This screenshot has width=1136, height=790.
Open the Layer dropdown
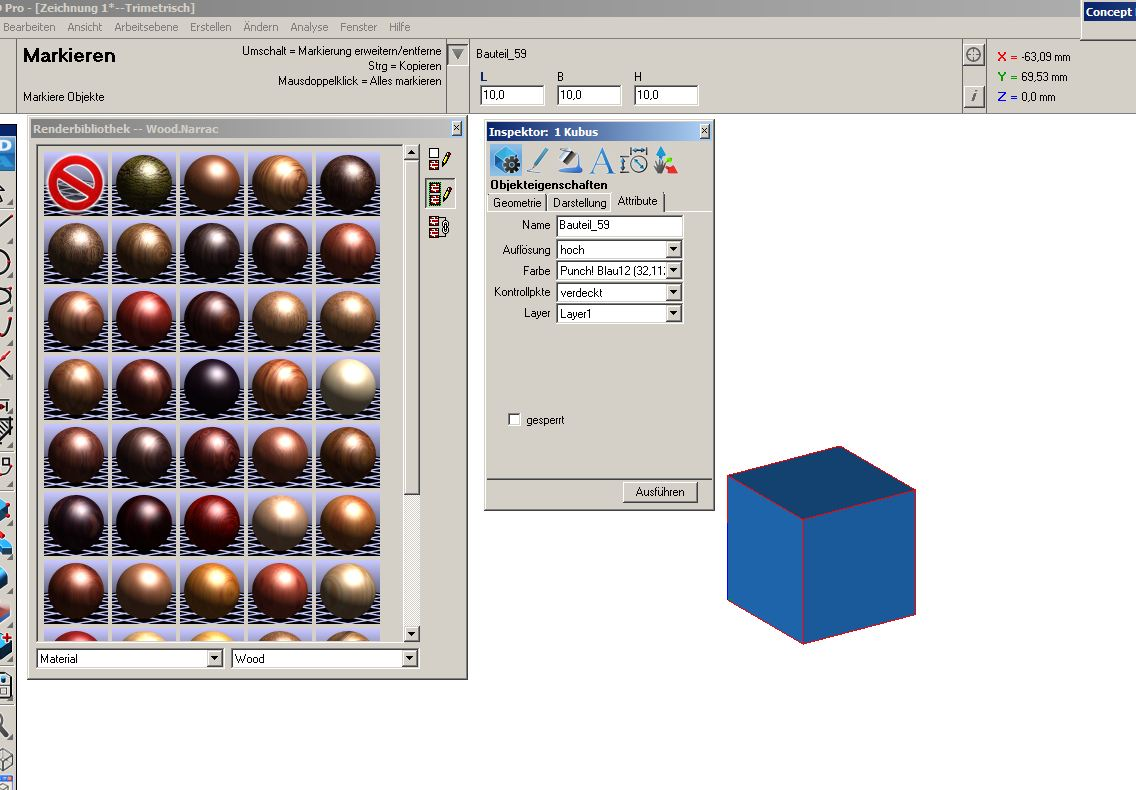[673, 314]
